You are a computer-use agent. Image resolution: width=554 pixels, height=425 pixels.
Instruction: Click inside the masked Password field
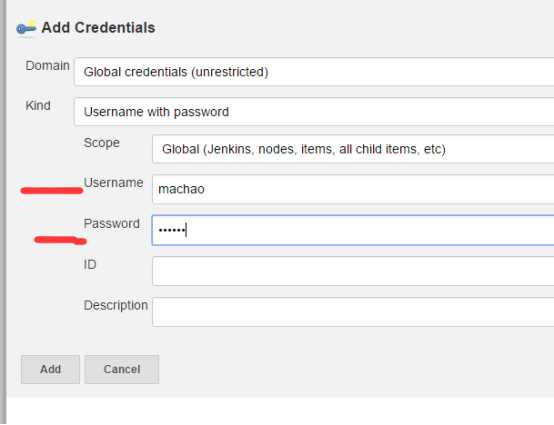(353, 230)
